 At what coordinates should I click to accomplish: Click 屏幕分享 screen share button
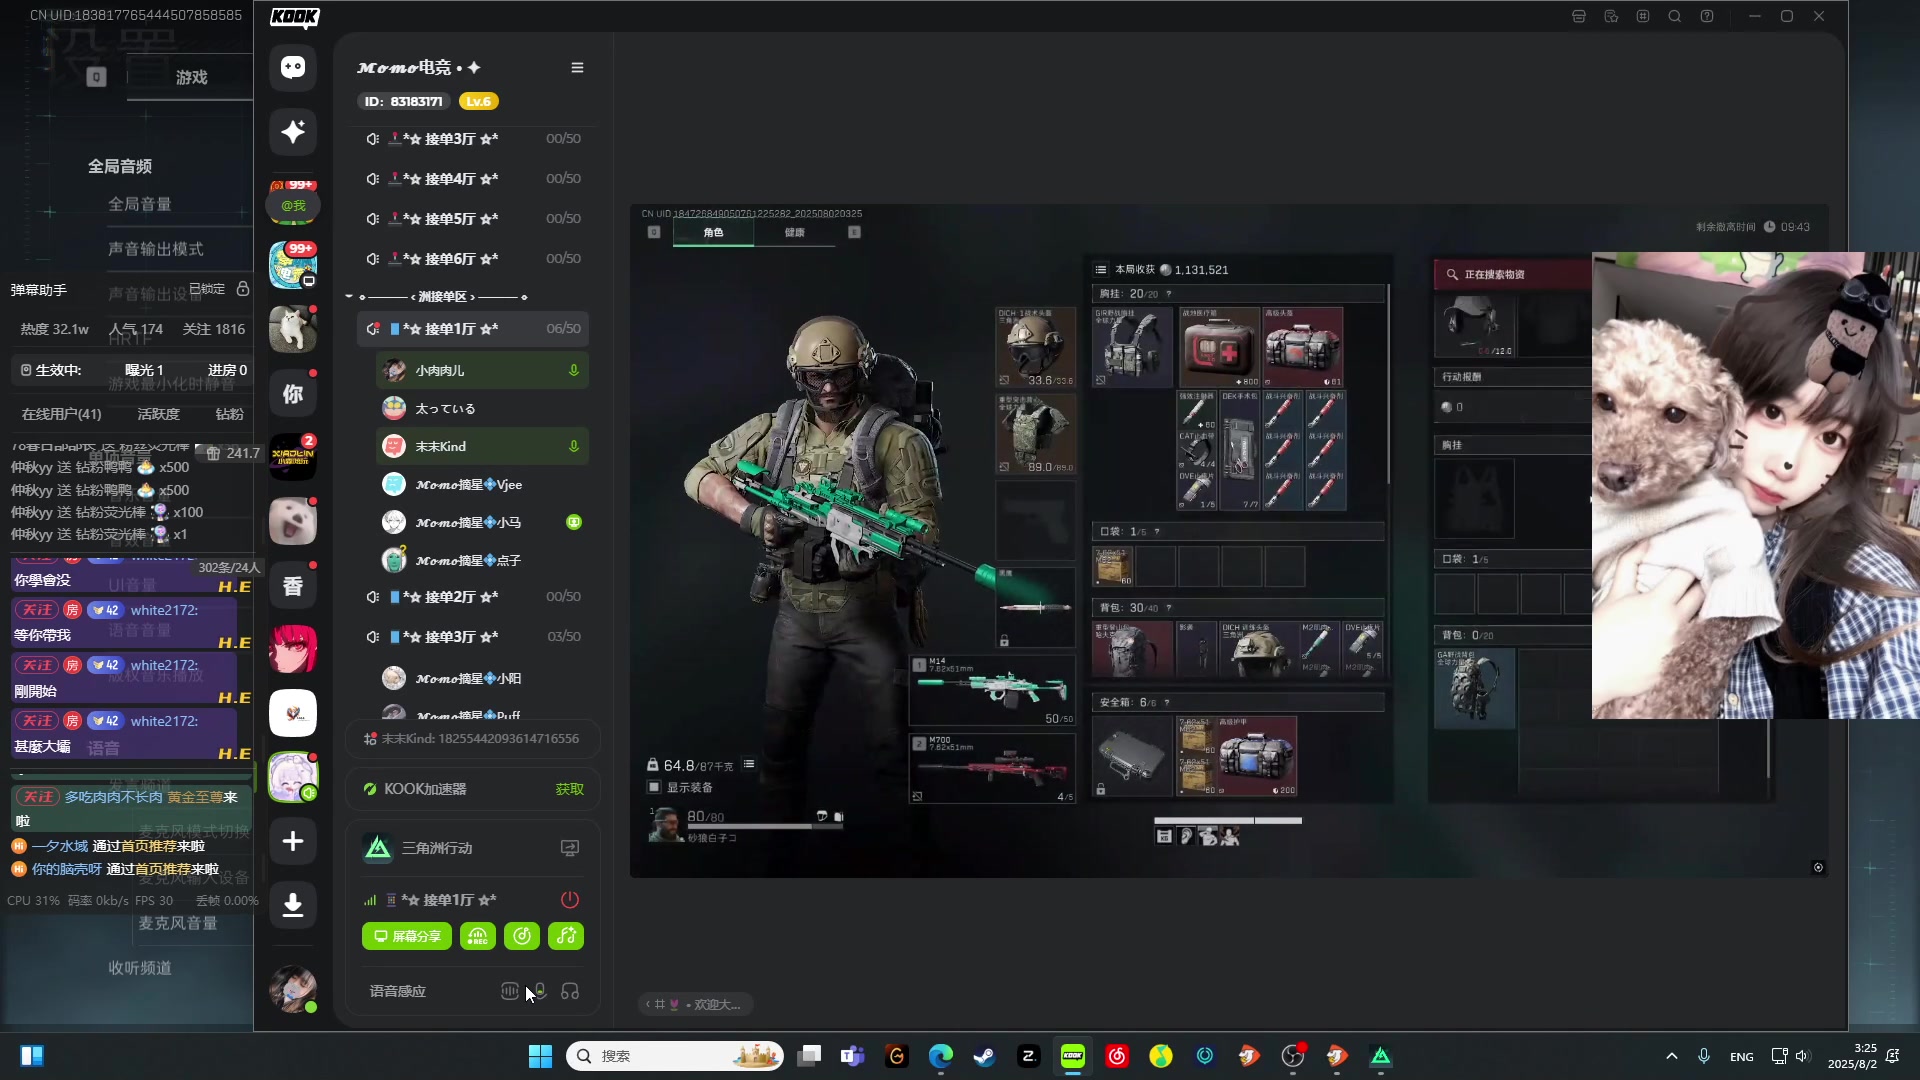pyautogui.click(x=407, y=936)
